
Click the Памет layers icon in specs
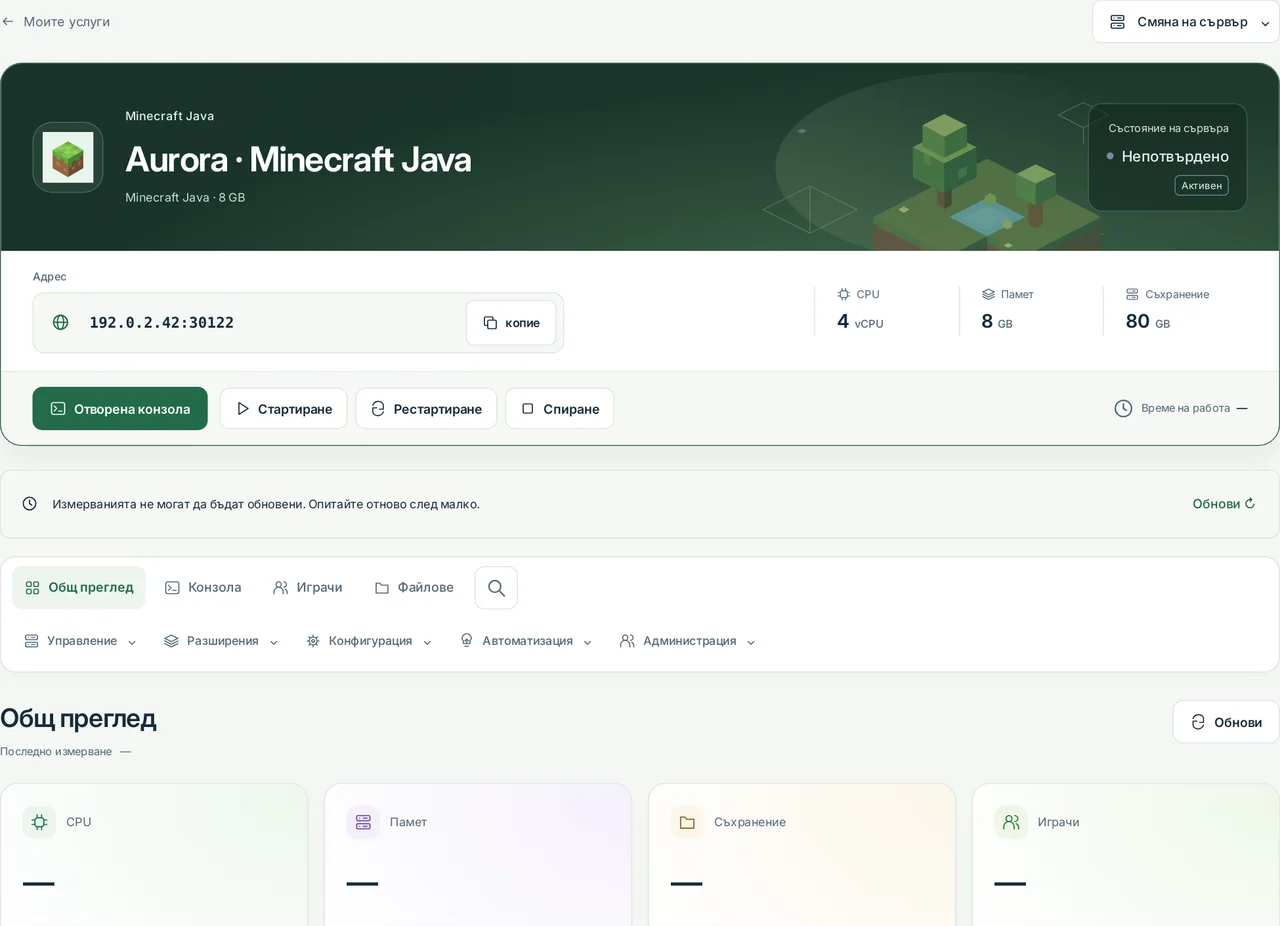[988, 294]
